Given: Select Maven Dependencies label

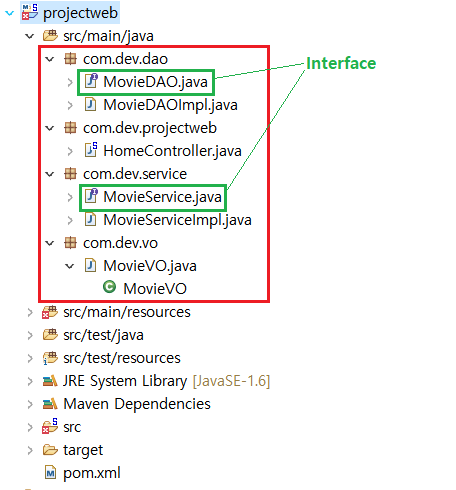Looking at the screenshot, I should pyautogui.click(x=137, y=404).
